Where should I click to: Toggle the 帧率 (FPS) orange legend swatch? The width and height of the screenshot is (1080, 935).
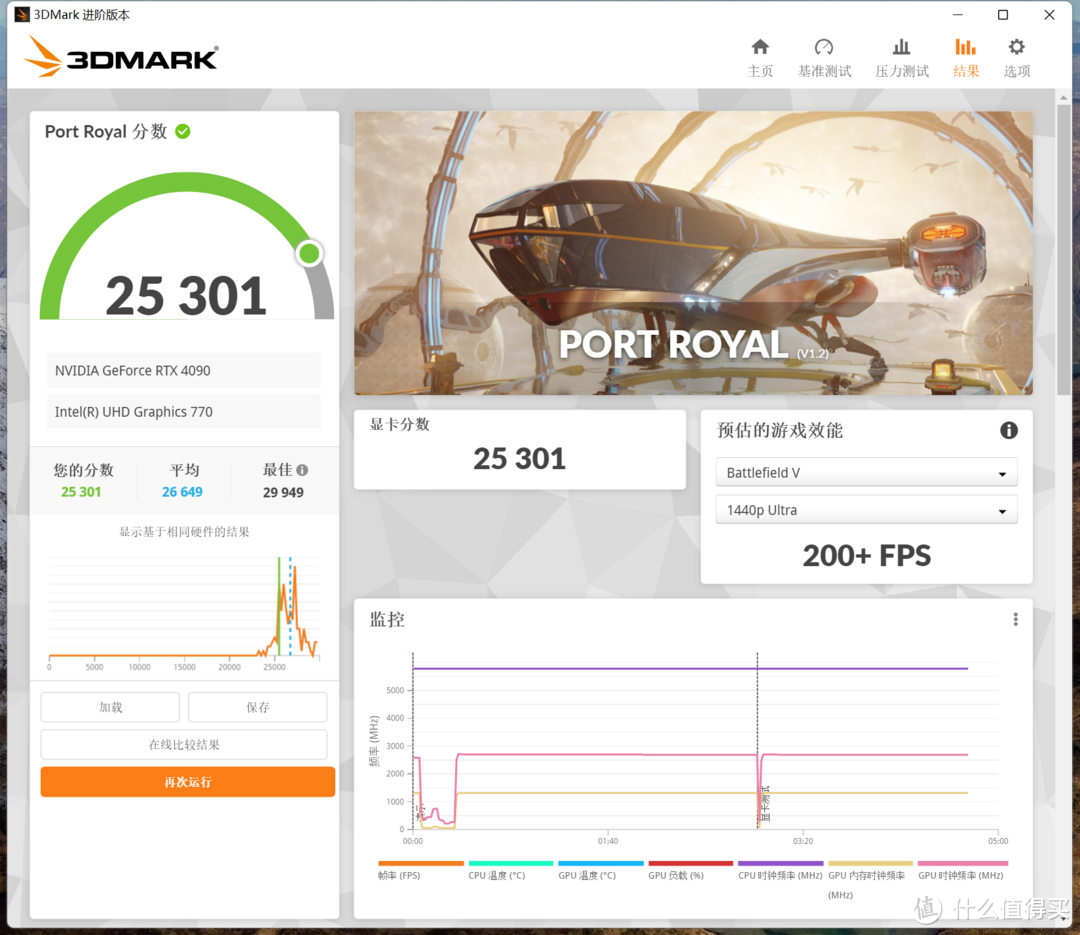pos(421,863)
